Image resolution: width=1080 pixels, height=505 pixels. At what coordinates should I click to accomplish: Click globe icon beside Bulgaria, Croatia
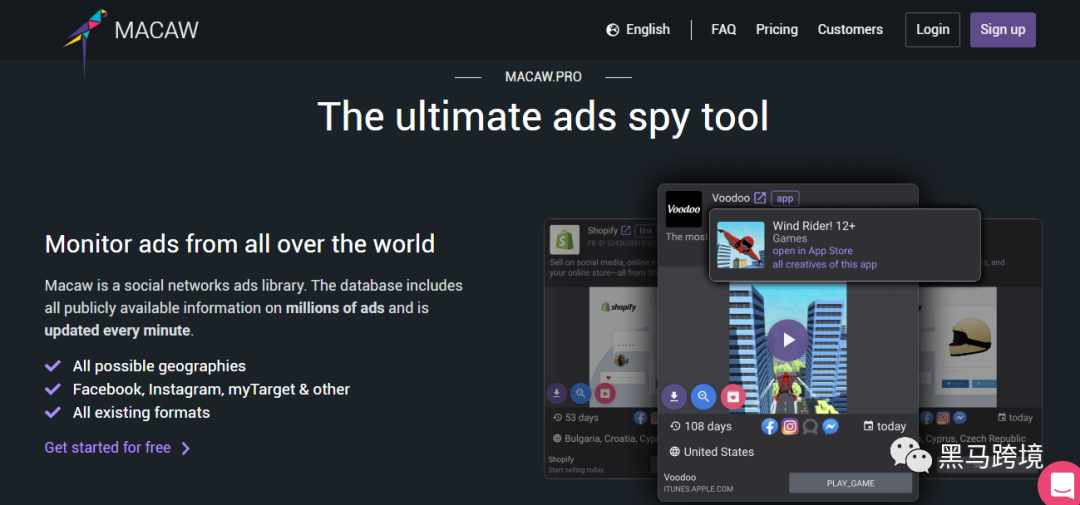(557, 438)
